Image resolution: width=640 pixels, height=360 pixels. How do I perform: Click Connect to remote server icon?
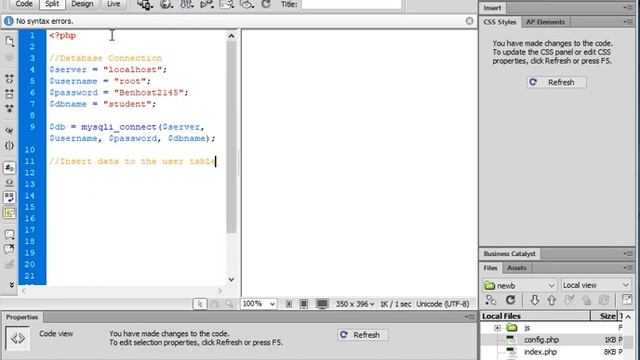point(491,300)
